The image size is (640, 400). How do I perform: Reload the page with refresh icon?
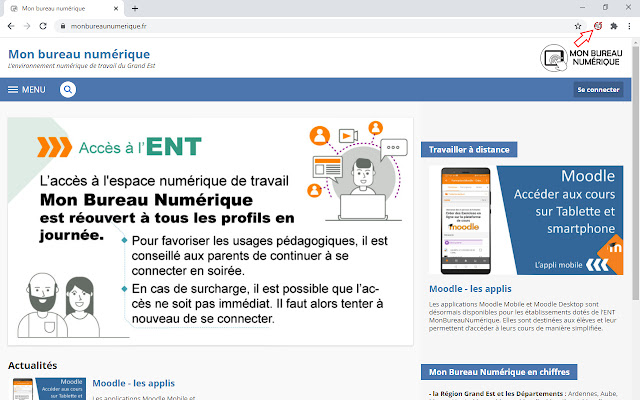(43, 26)
